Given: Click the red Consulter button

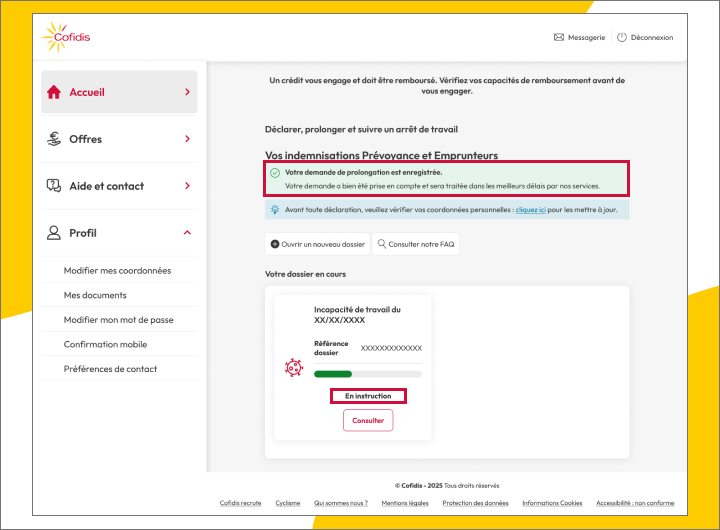Looking at the screenshot, I should pyautogui.click(x=368, y=421).
